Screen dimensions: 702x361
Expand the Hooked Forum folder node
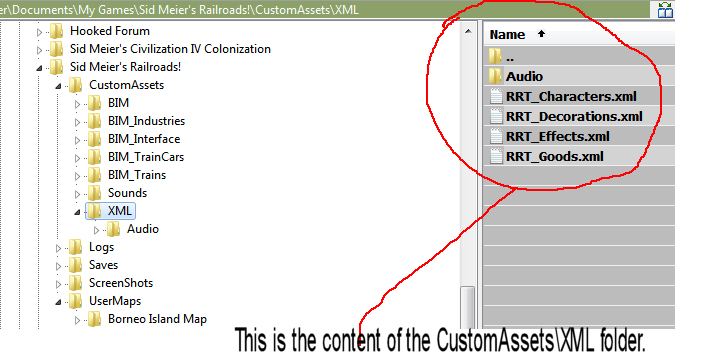pos(39,32)
